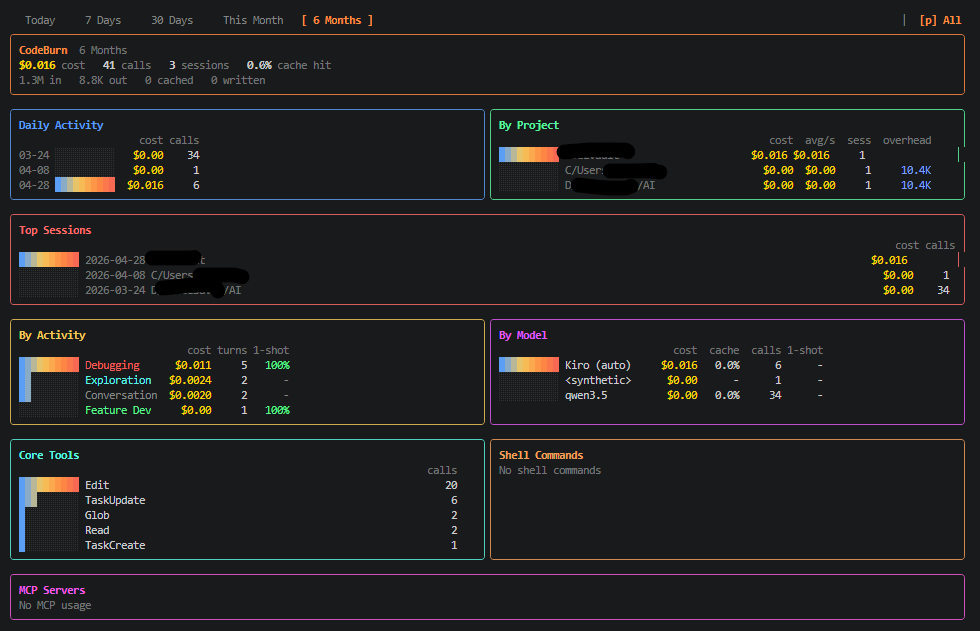Select the TaskUpdate tool row
This screenshot has height=631, width=980.
pos(238,500)
